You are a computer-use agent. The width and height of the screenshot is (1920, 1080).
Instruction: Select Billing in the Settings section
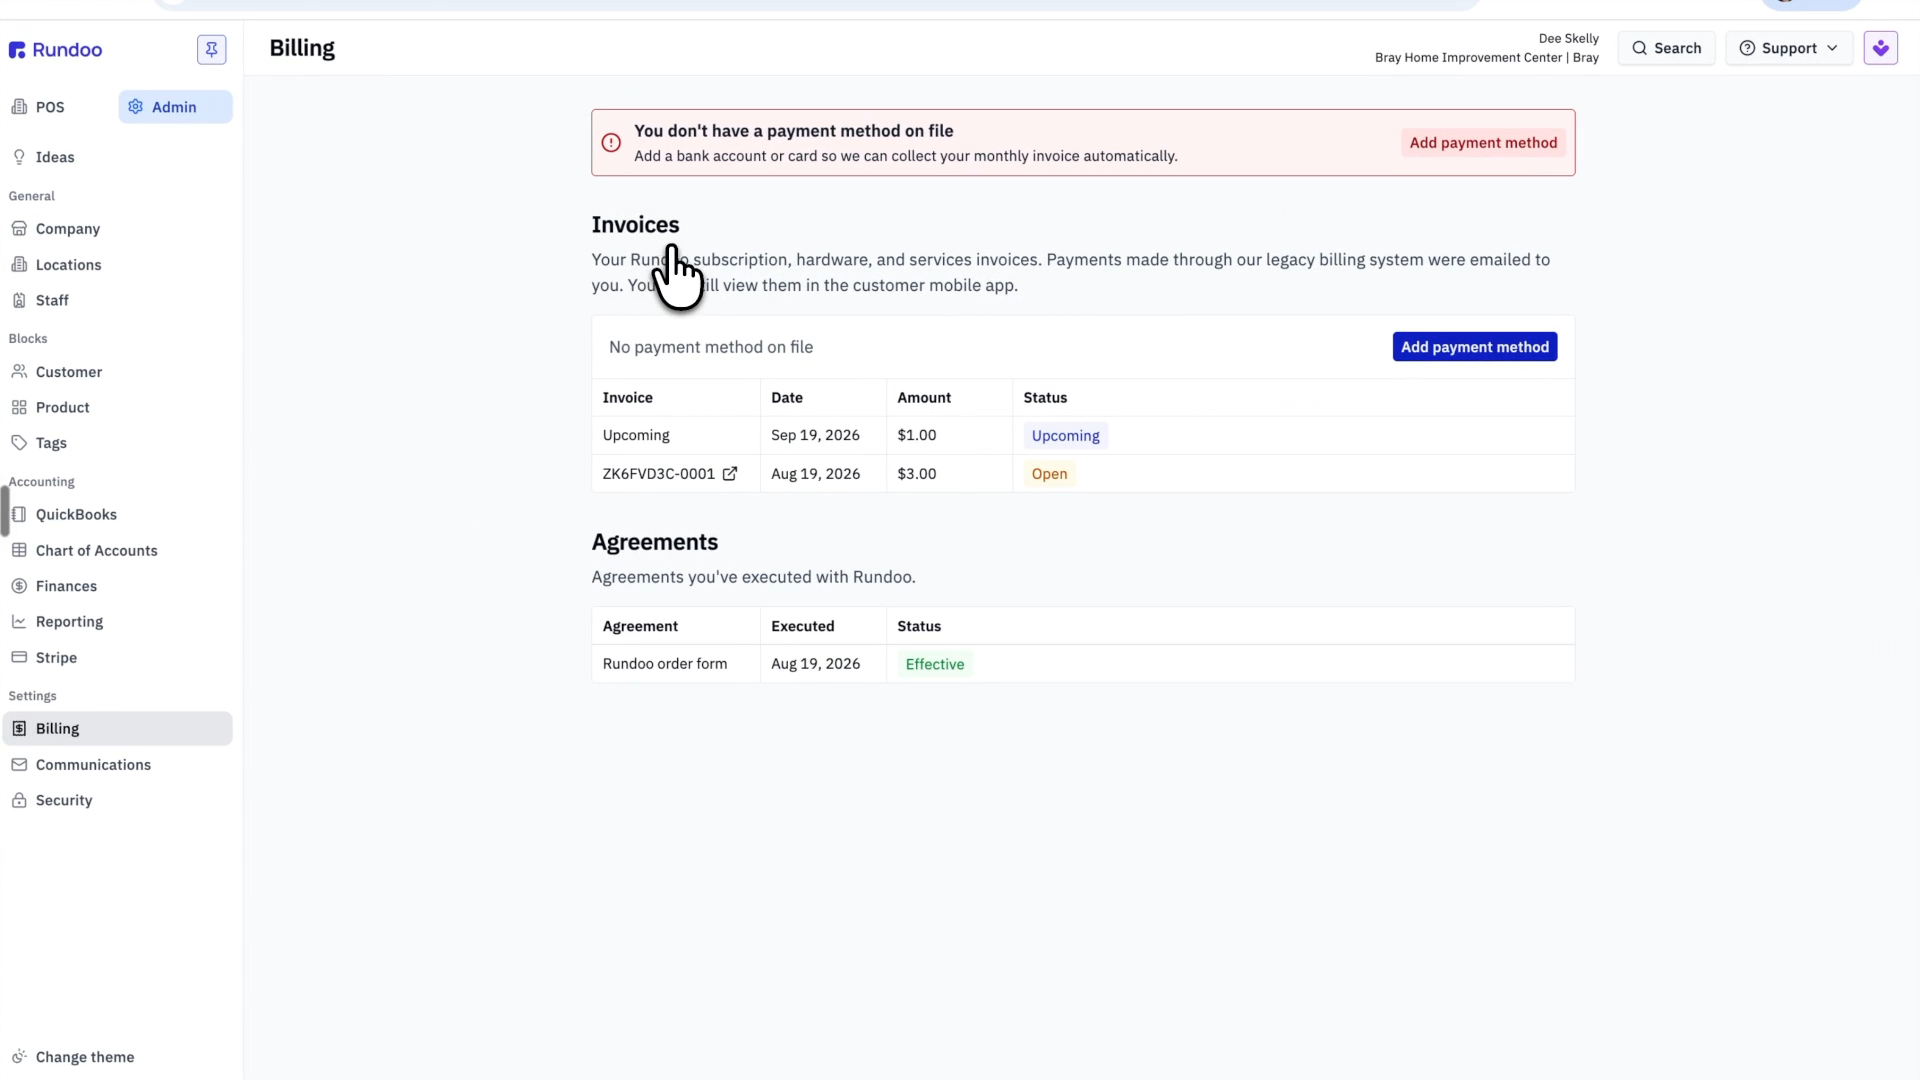[x=118, y=729]
